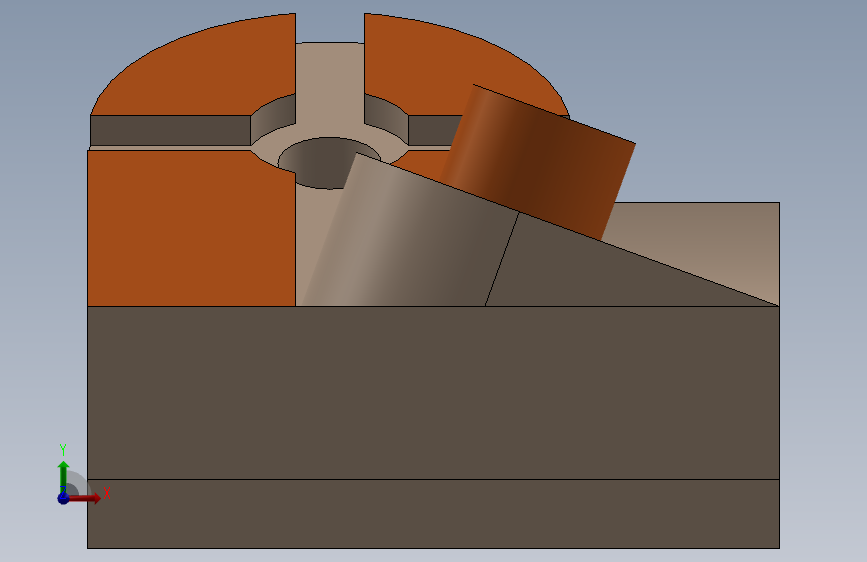The image size is (867, 562).
Task: Select the thin bottom strip face
Action: point(433,514)
